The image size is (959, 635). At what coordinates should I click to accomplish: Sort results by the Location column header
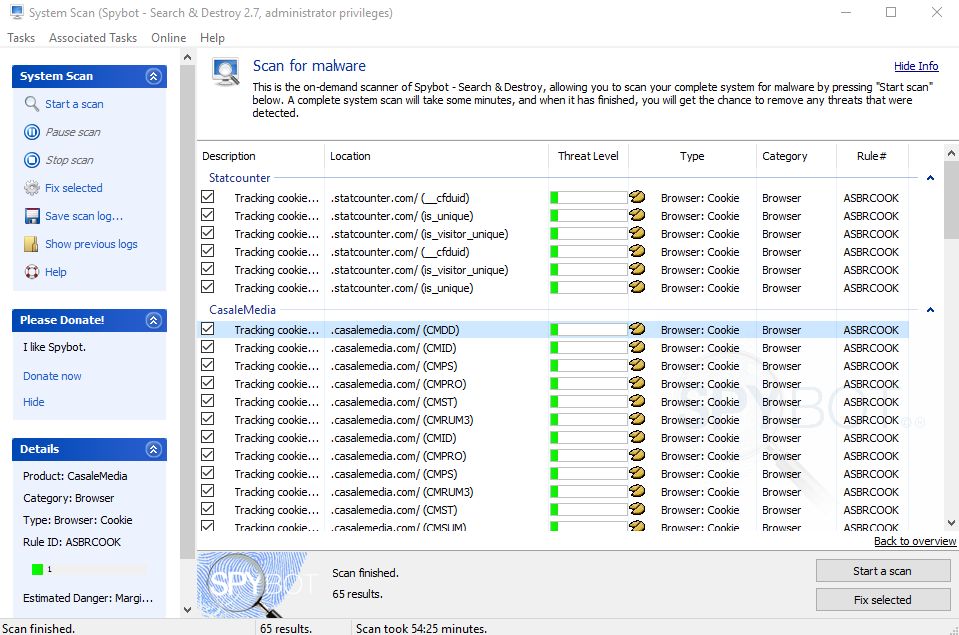(x=436, y=156)
